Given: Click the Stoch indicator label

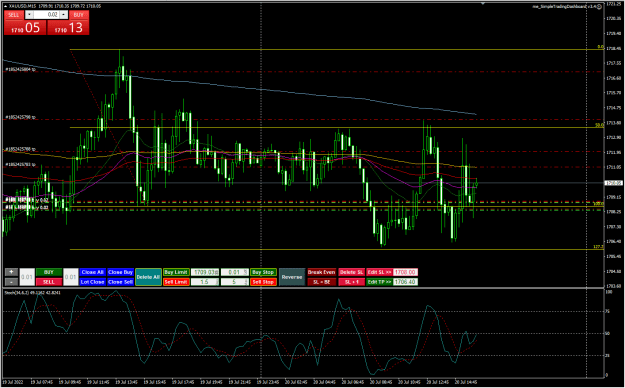Looking at the screenshot, I should click(33, 292).
